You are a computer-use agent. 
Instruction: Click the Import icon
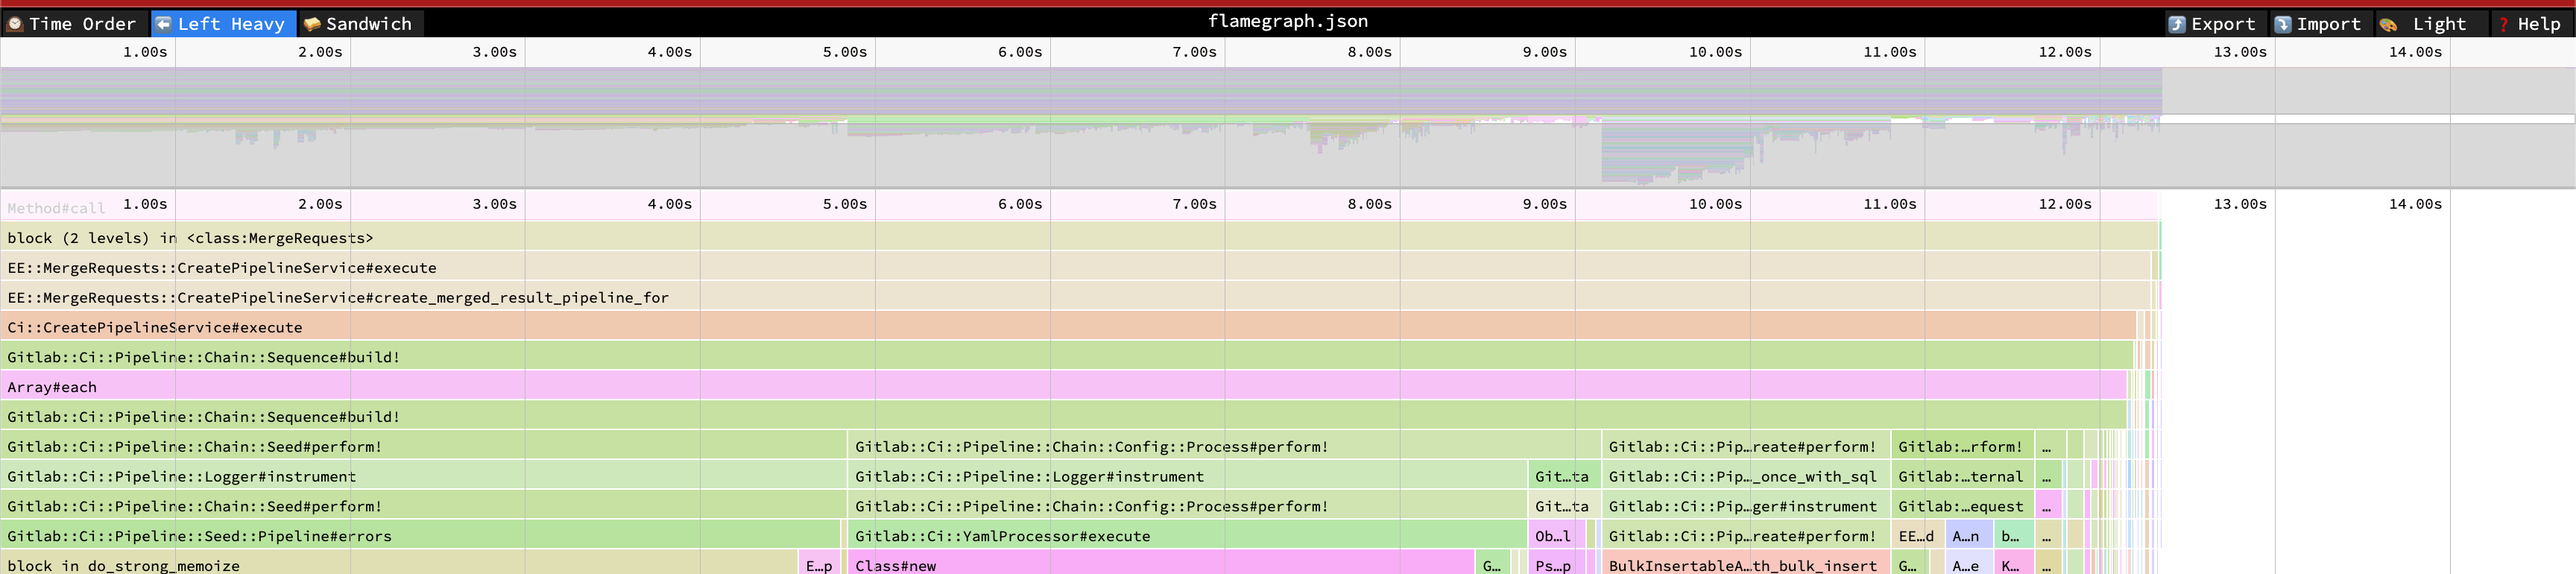point(2283,24)
